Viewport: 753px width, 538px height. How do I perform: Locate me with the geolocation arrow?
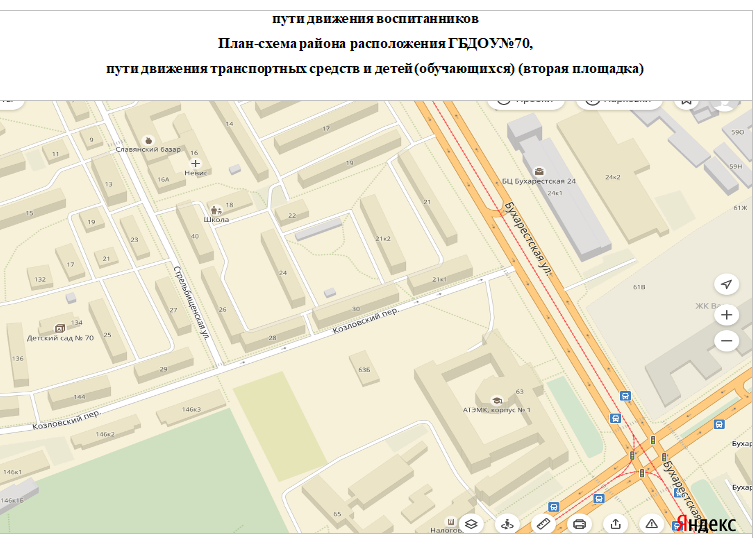(x=726, y=284)
